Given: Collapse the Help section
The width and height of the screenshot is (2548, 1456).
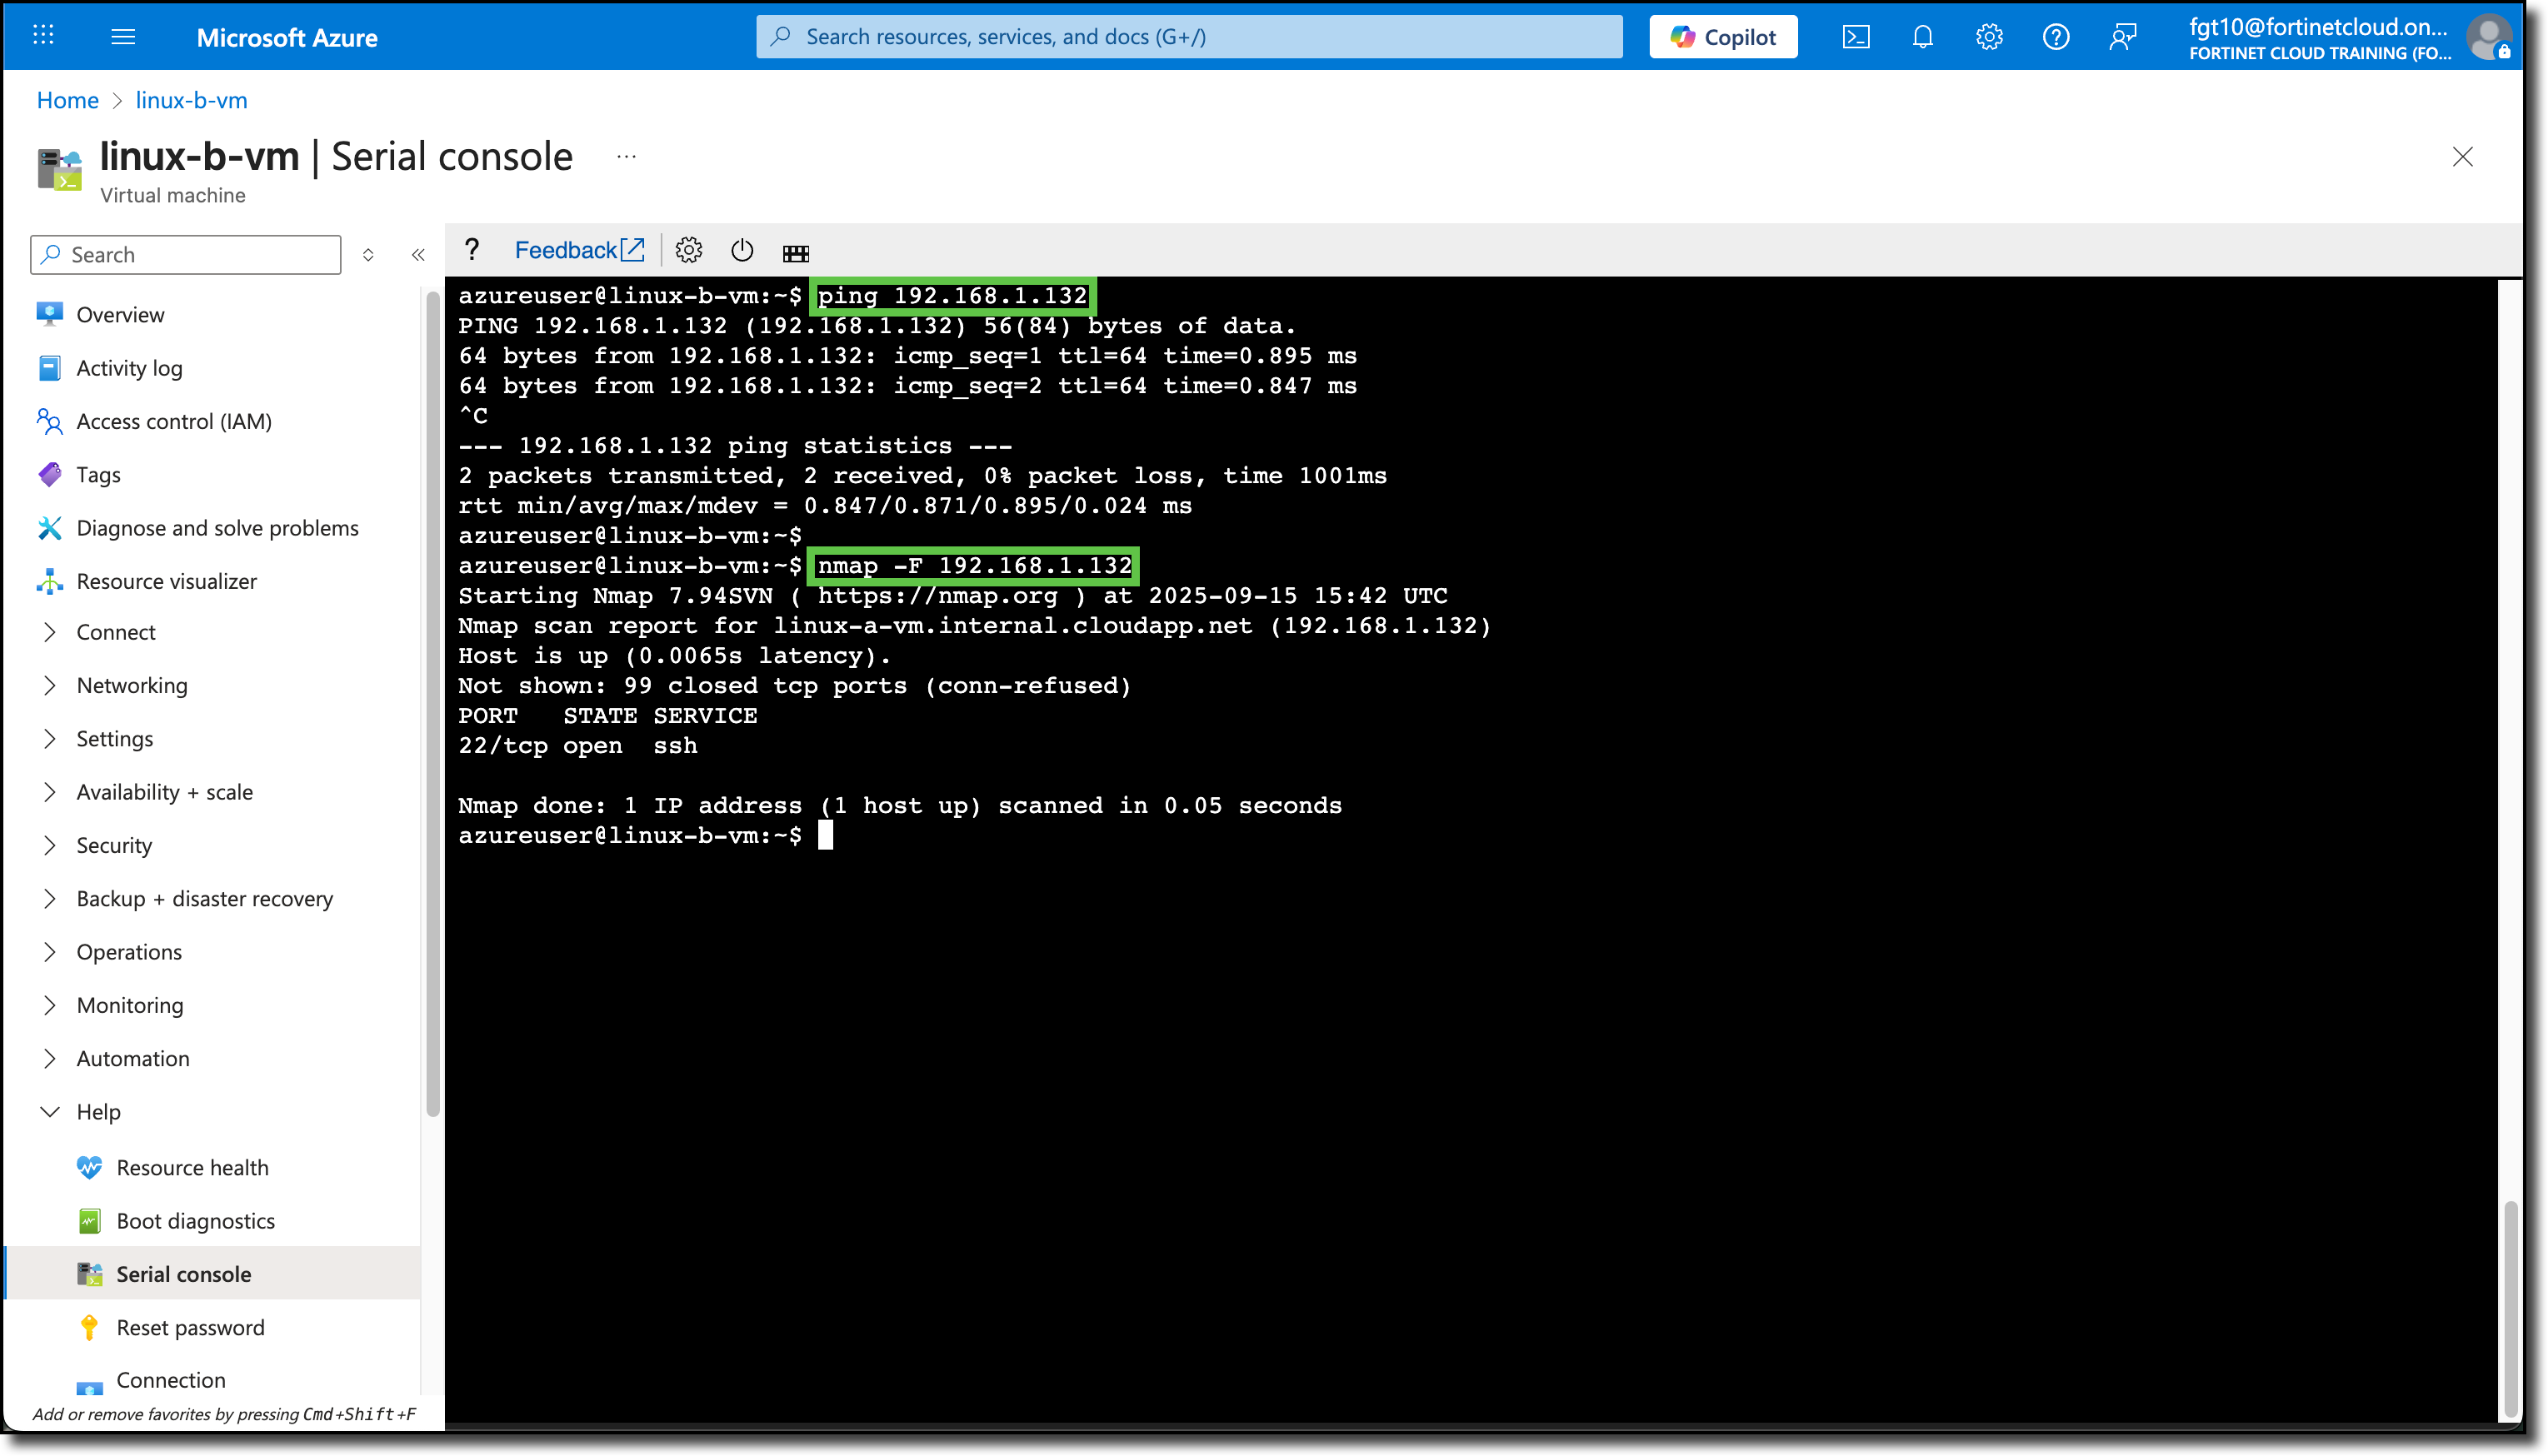Looking at the screenshot, I should point(99,1111).
